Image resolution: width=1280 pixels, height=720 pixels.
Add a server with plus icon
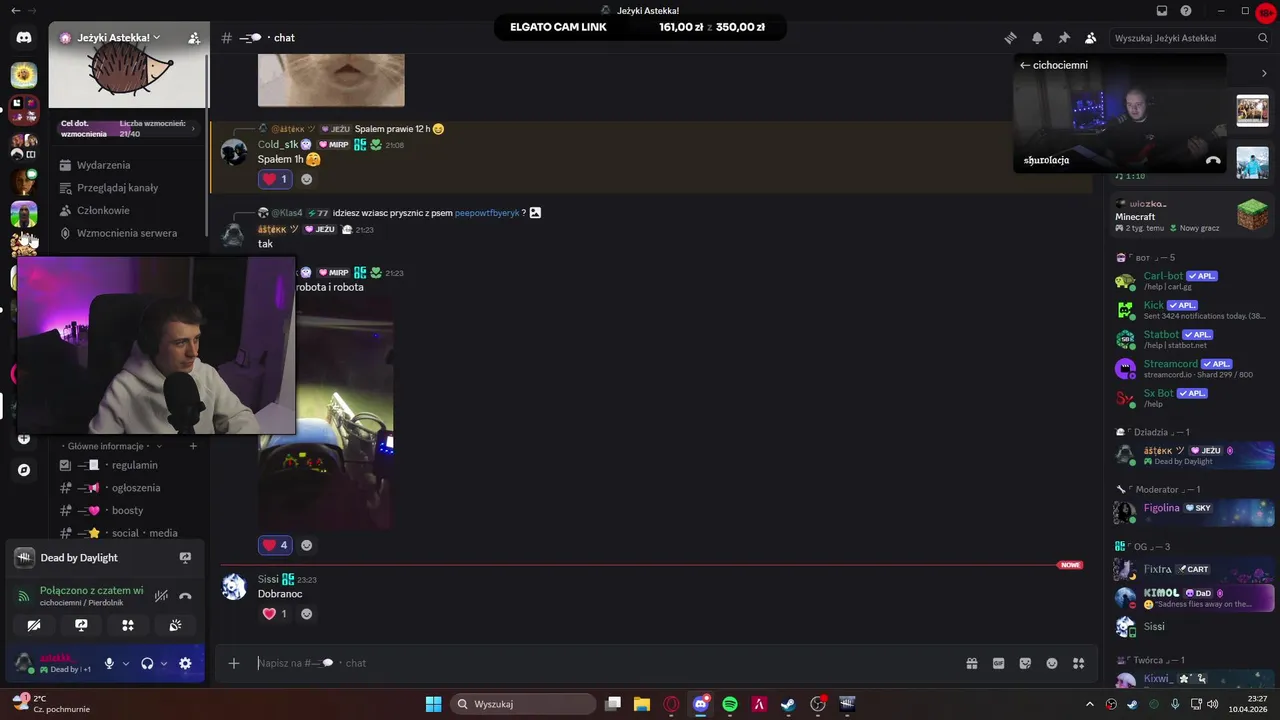tap(24, 438)
